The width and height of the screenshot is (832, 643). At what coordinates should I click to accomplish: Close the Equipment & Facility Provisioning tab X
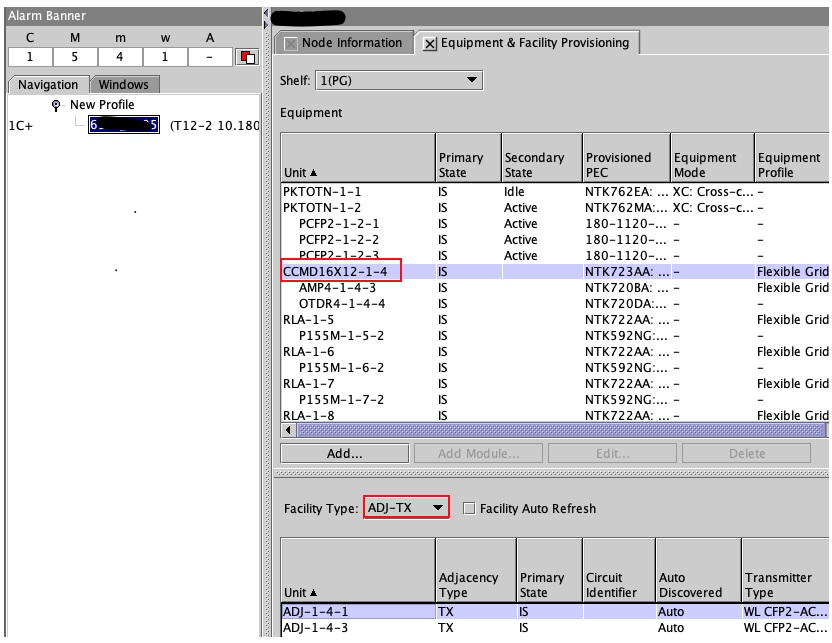(x=430, y=44)
